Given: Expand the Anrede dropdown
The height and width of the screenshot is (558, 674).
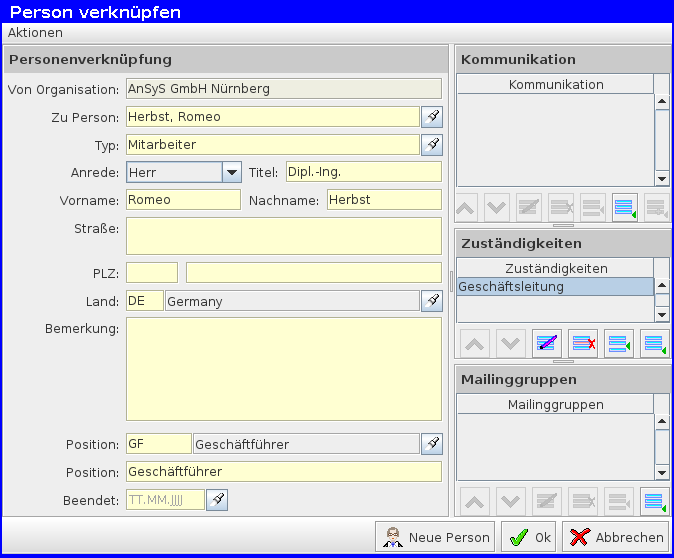Looking at the screenshot, I should (231, 172).
